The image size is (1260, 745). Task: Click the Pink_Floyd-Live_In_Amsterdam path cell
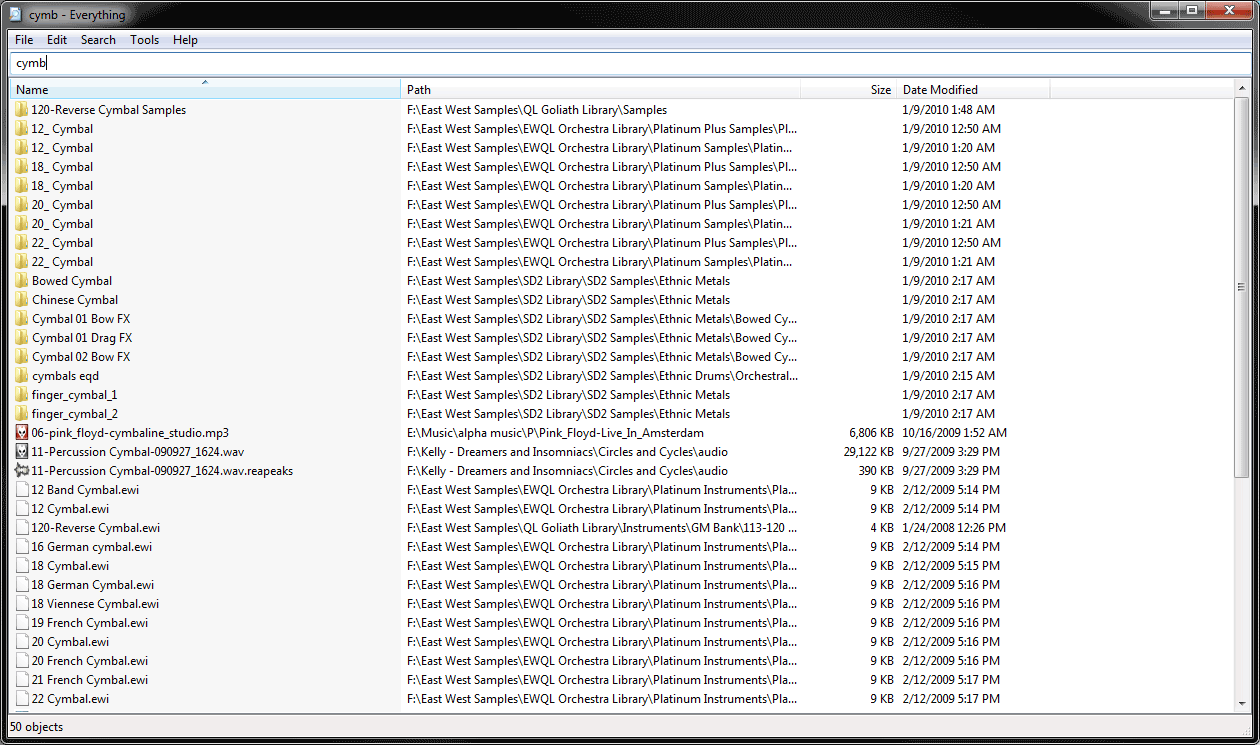[556, 433]
